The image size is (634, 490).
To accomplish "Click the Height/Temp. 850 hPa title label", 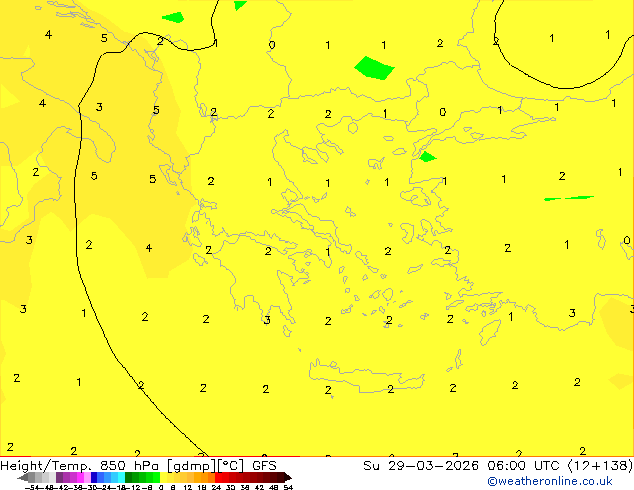I will point(80,466).
